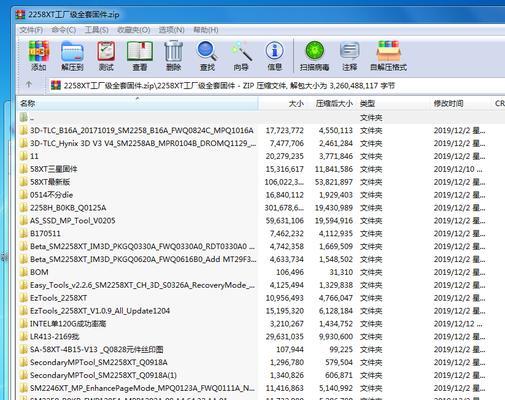Select the 0514不分die folder
The image size is (505, 400).
coord(51,195)
